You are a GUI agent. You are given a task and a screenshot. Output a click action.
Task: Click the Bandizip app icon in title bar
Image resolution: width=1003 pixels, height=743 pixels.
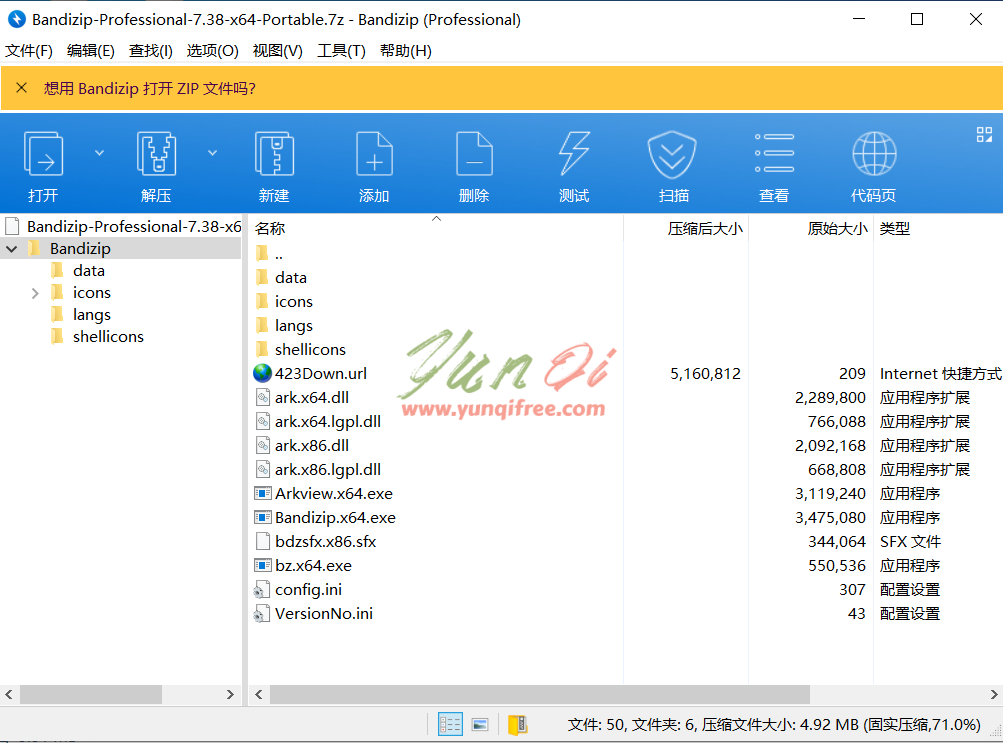[x=17, y=19]
